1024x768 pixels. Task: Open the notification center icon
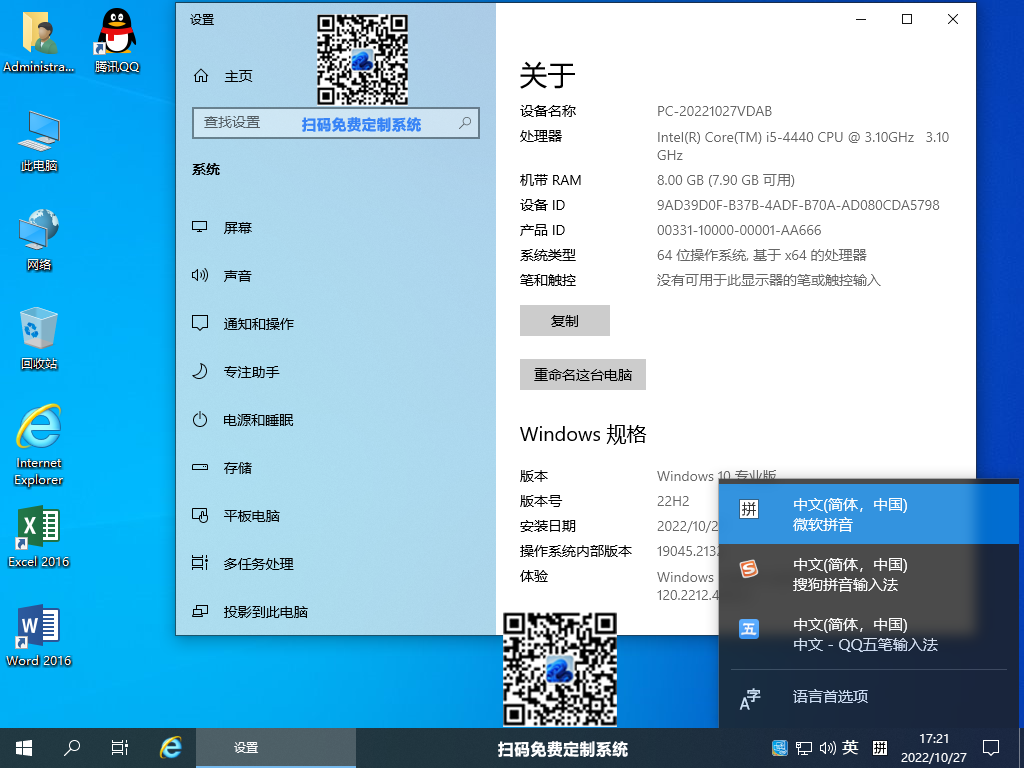(x=991, y=747)
